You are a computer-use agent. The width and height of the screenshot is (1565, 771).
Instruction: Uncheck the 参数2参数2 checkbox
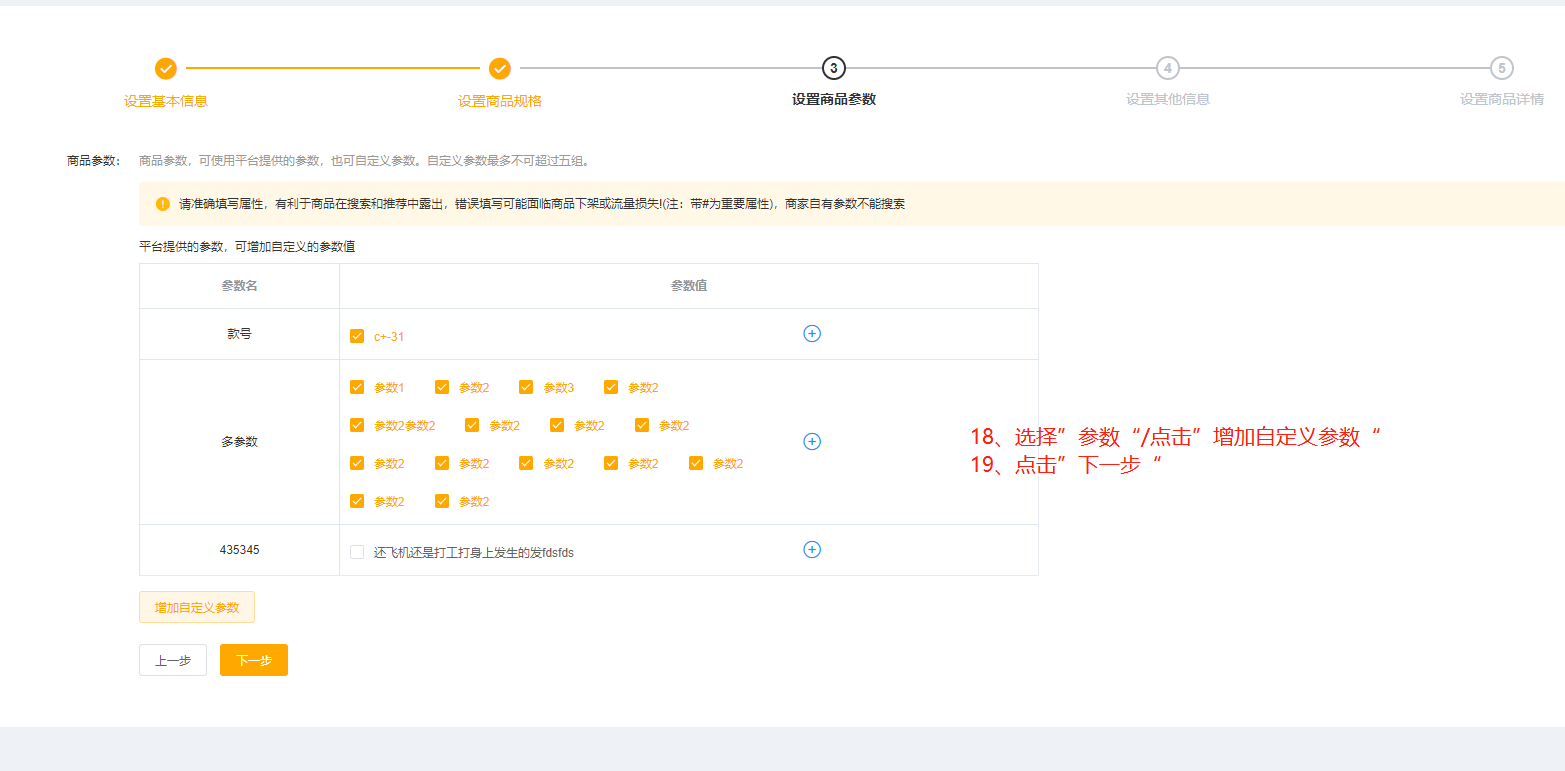tap(357, 425)
